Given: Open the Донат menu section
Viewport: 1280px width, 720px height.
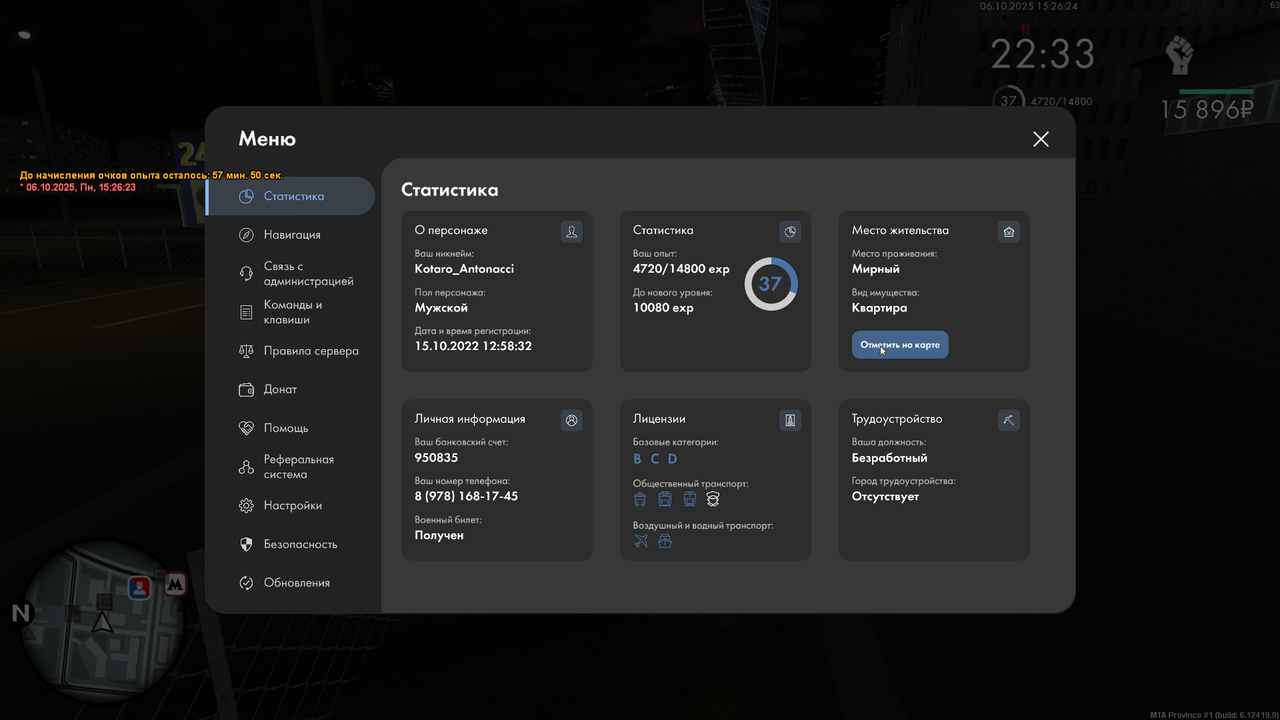Looking at the screenshot, I should 291,390.
